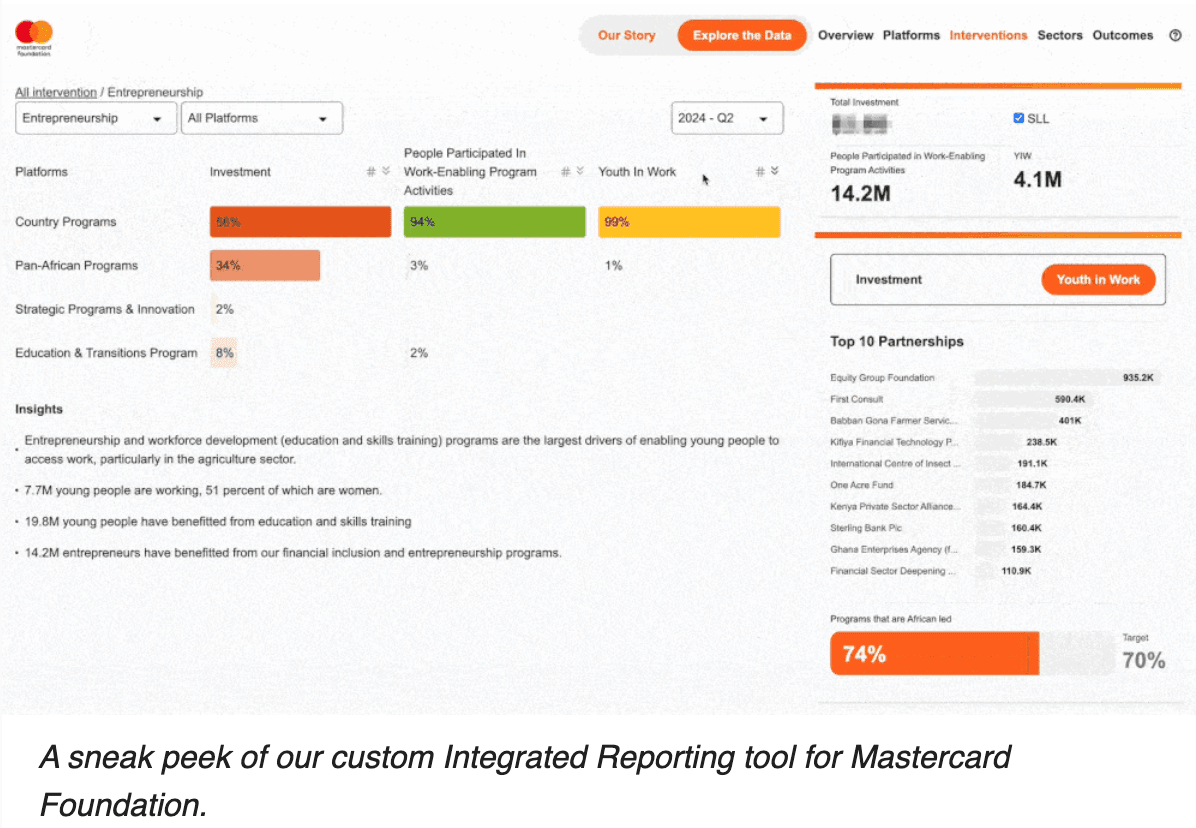Open the help question mark icon
The height and width of the screenshot is (828, 1196).
[x=1175, y=35]
